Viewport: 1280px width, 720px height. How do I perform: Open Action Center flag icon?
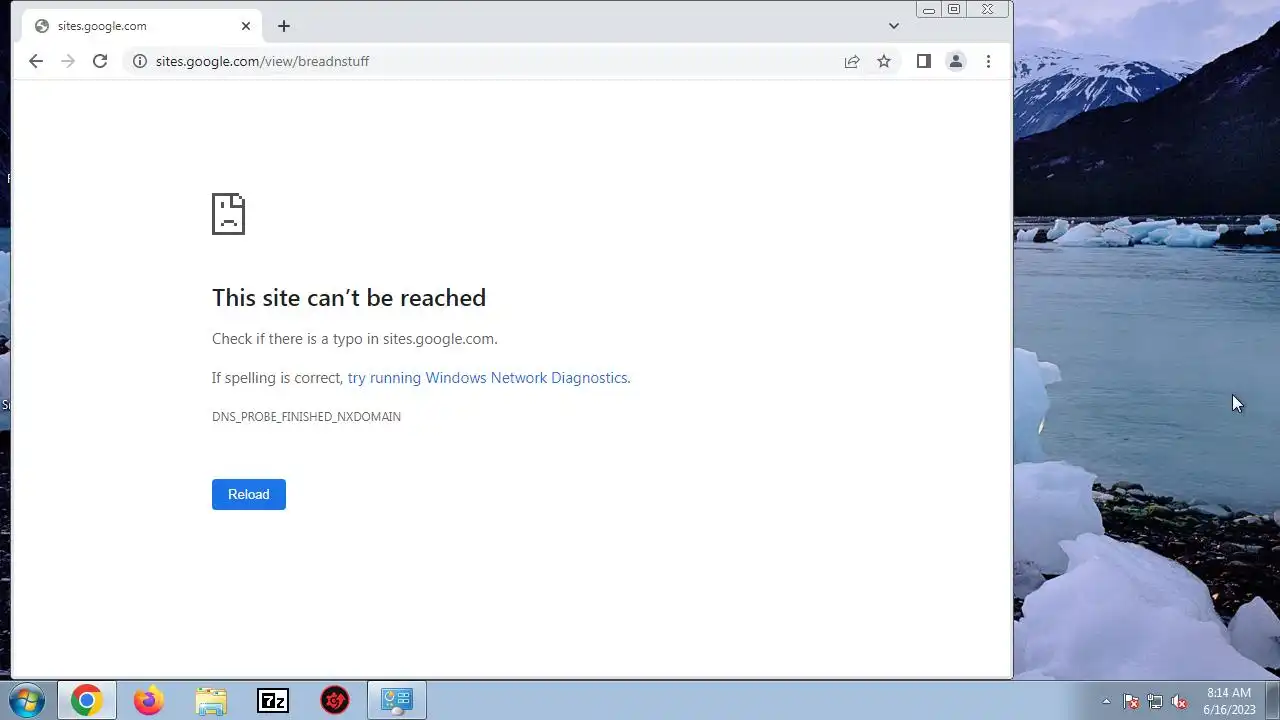click(1131, 702)
